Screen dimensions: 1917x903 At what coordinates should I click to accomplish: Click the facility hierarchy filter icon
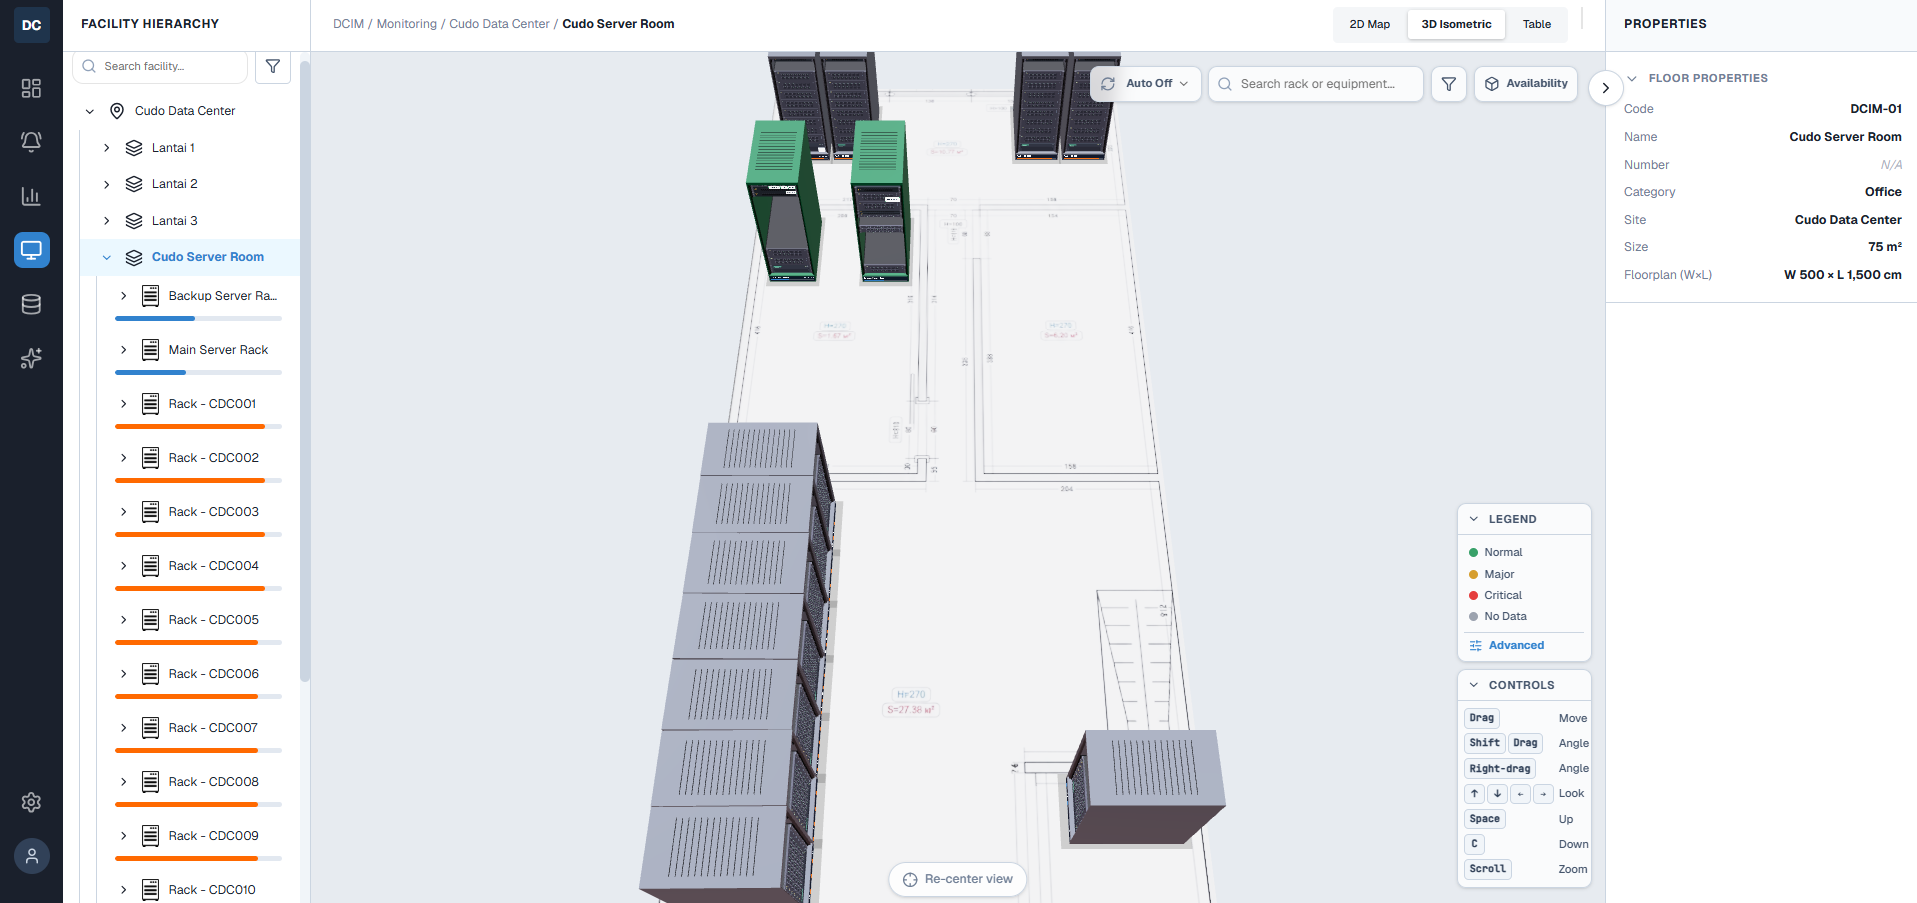pos(273,66)
